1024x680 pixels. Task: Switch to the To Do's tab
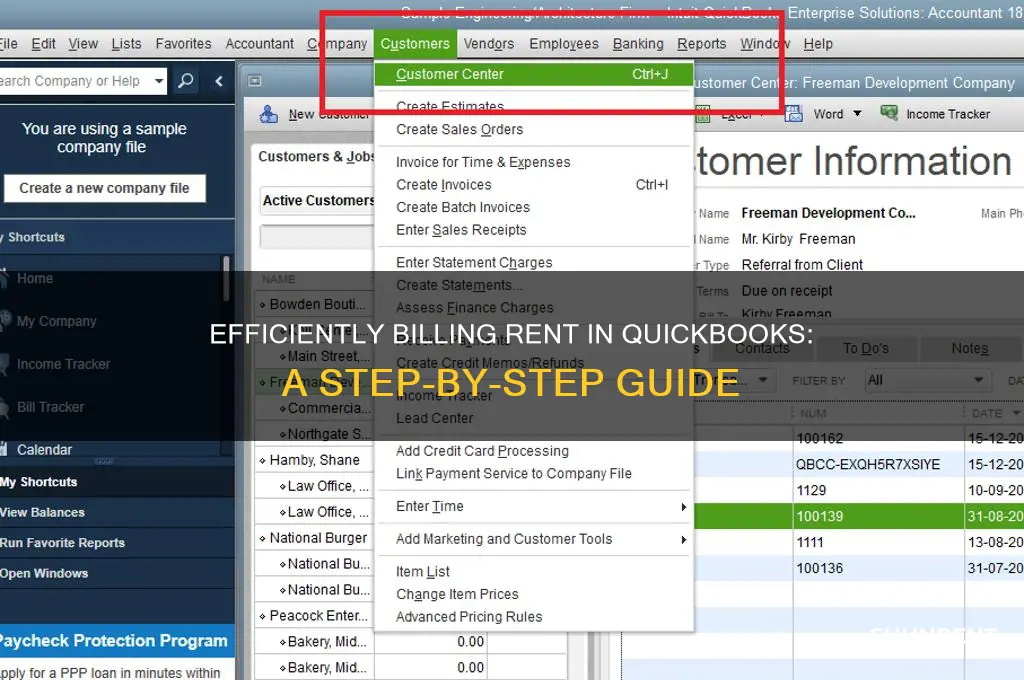[865, 349]
